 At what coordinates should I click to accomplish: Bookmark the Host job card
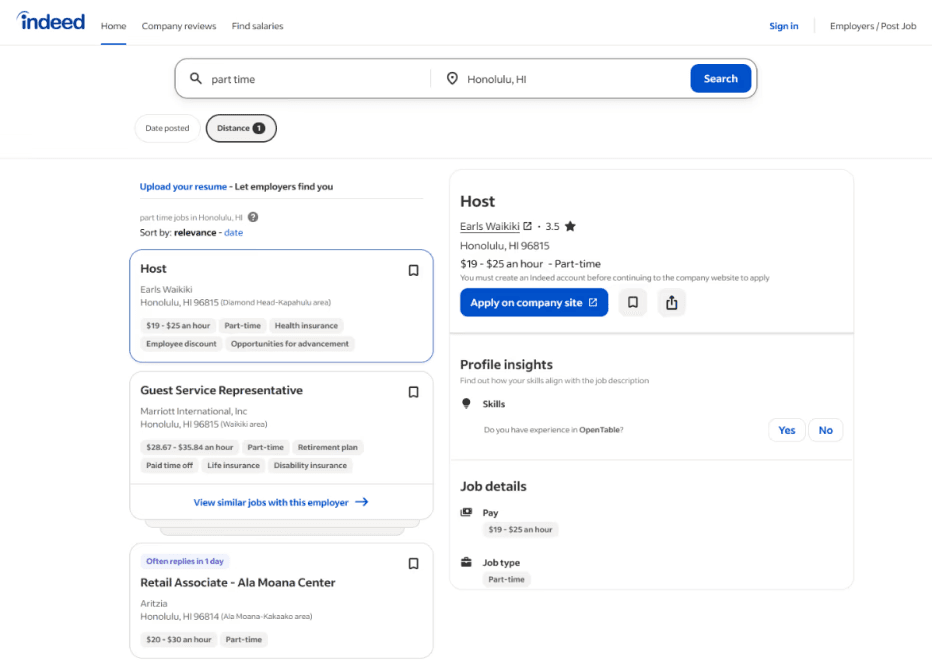(413, 270)
